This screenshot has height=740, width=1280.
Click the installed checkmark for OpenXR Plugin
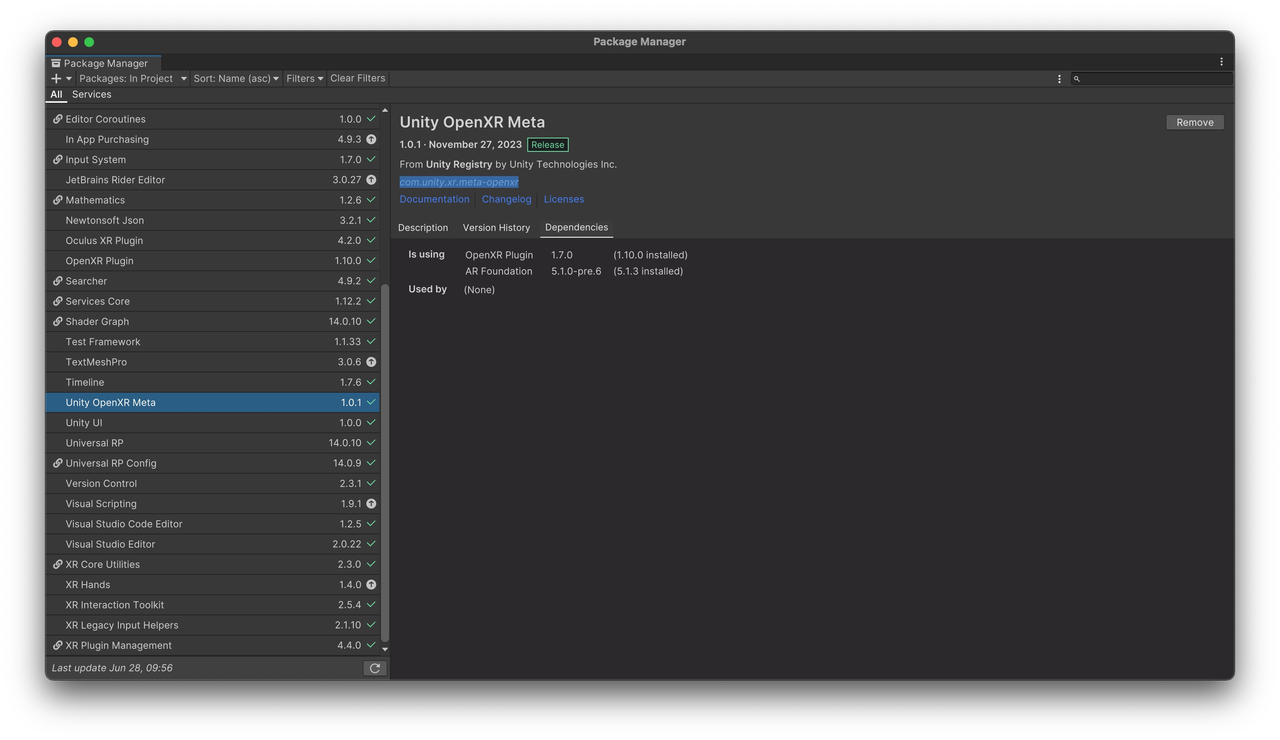(x=371, y=261)
